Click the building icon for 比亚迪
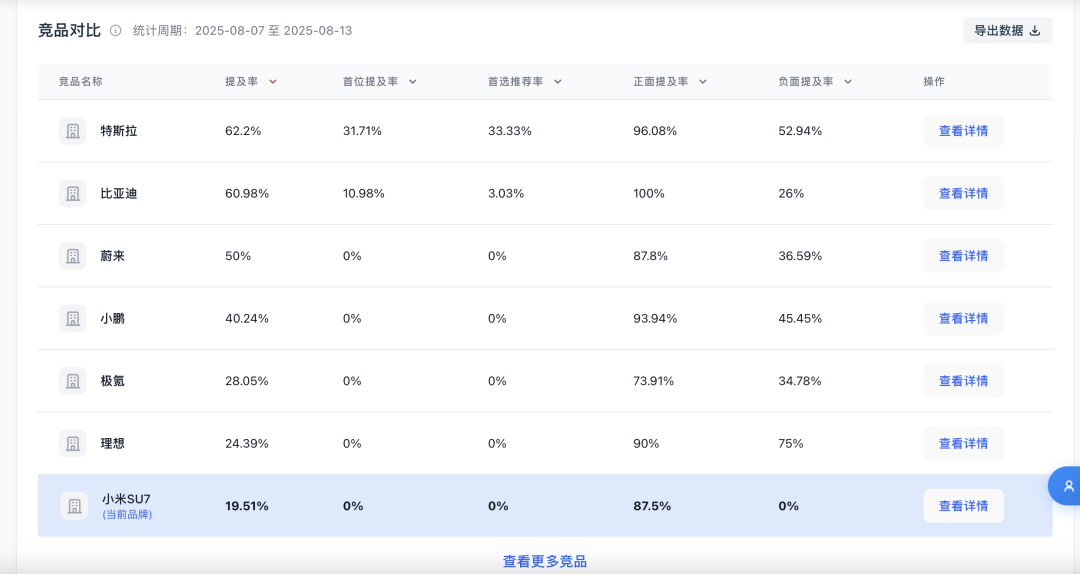The image size is (1080, 574). click(x=72, y=194)
